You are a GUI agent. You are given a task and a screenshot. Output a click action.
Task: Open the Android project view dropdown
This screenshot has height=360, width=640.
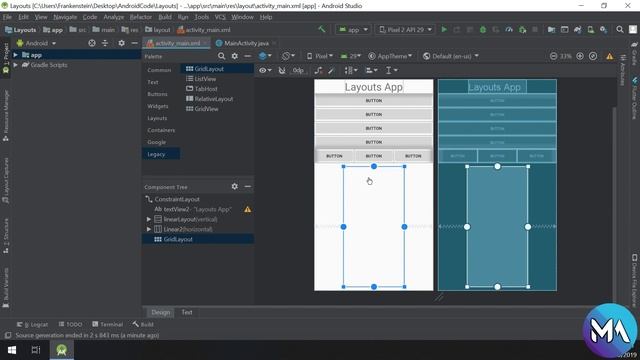tap(36, 43)
